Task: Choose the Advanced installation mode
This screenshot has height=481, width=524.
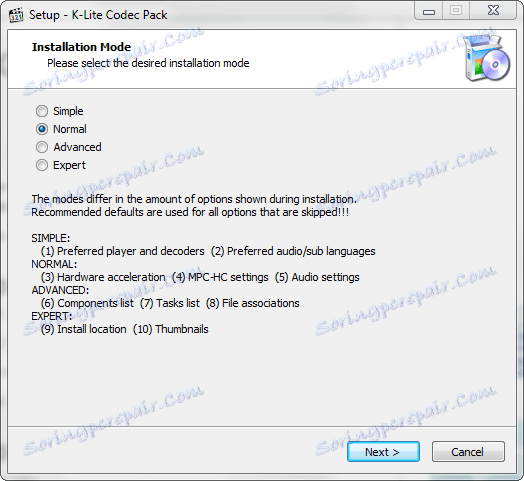Action: pyautogui.click(x=69, y=147)
